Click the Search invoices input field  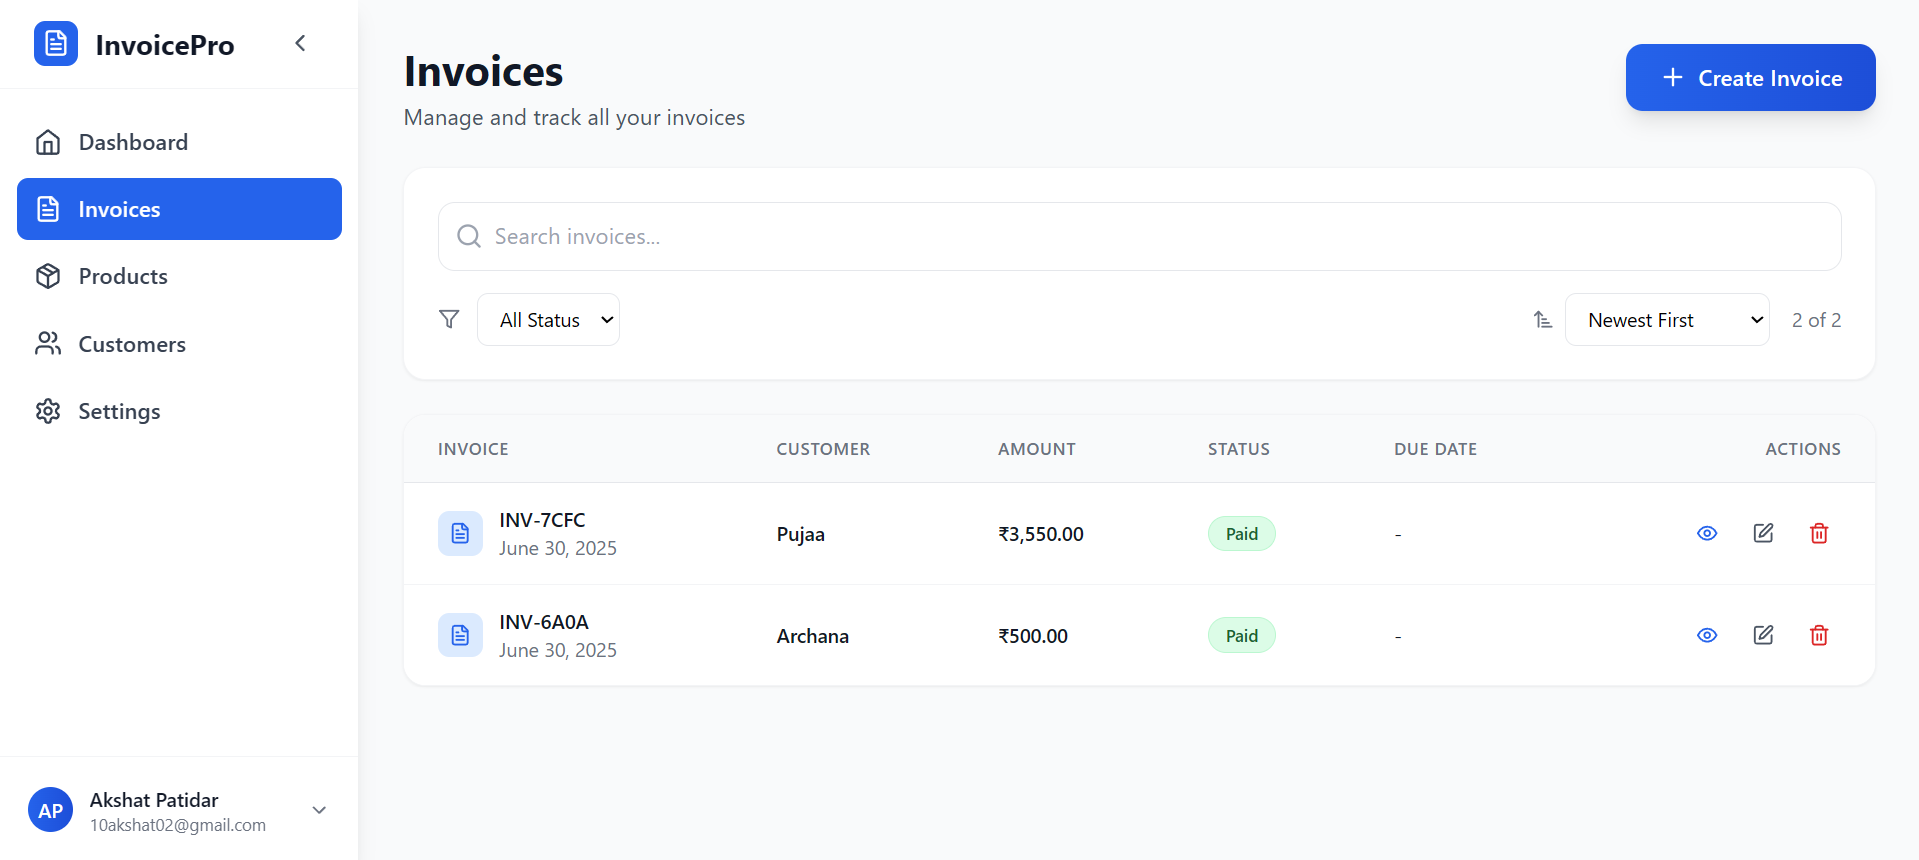1140,237
